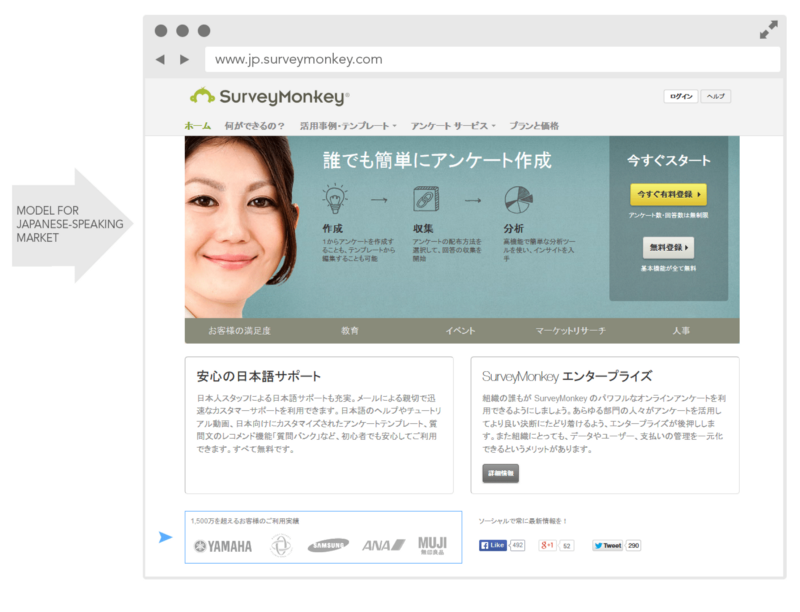Click the ANA logo
This screenshot has height=612, width=800.
(x=384, y=545)
